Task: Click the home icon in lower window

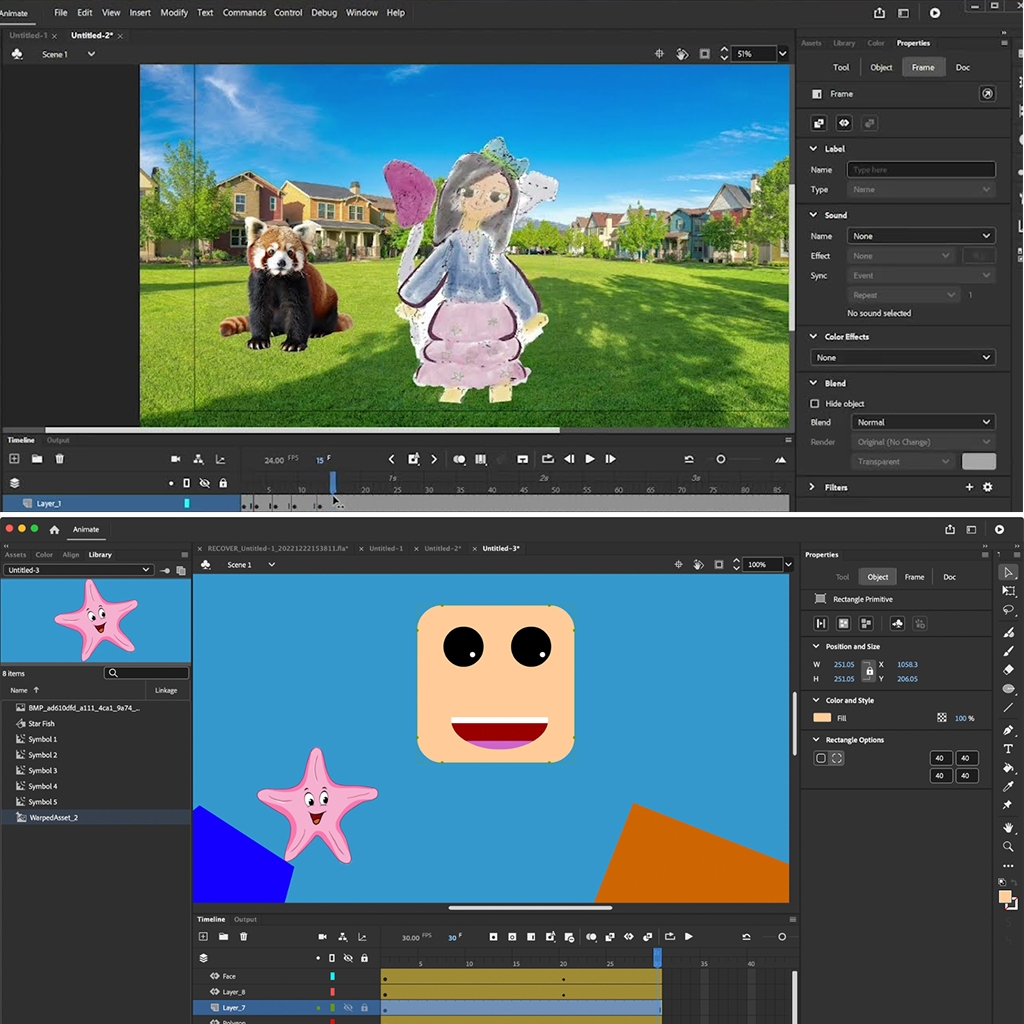Action: (55, 530)
